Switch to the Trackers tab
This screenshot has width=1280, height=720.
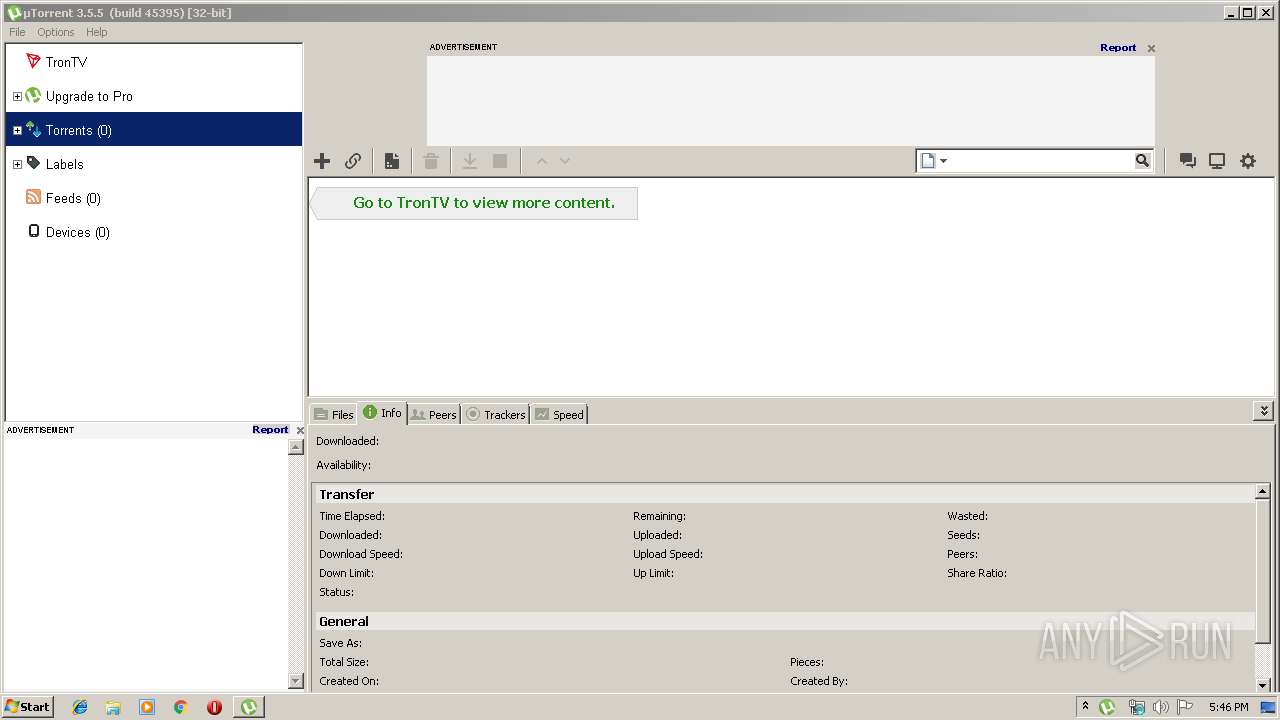tap(495, 414)
